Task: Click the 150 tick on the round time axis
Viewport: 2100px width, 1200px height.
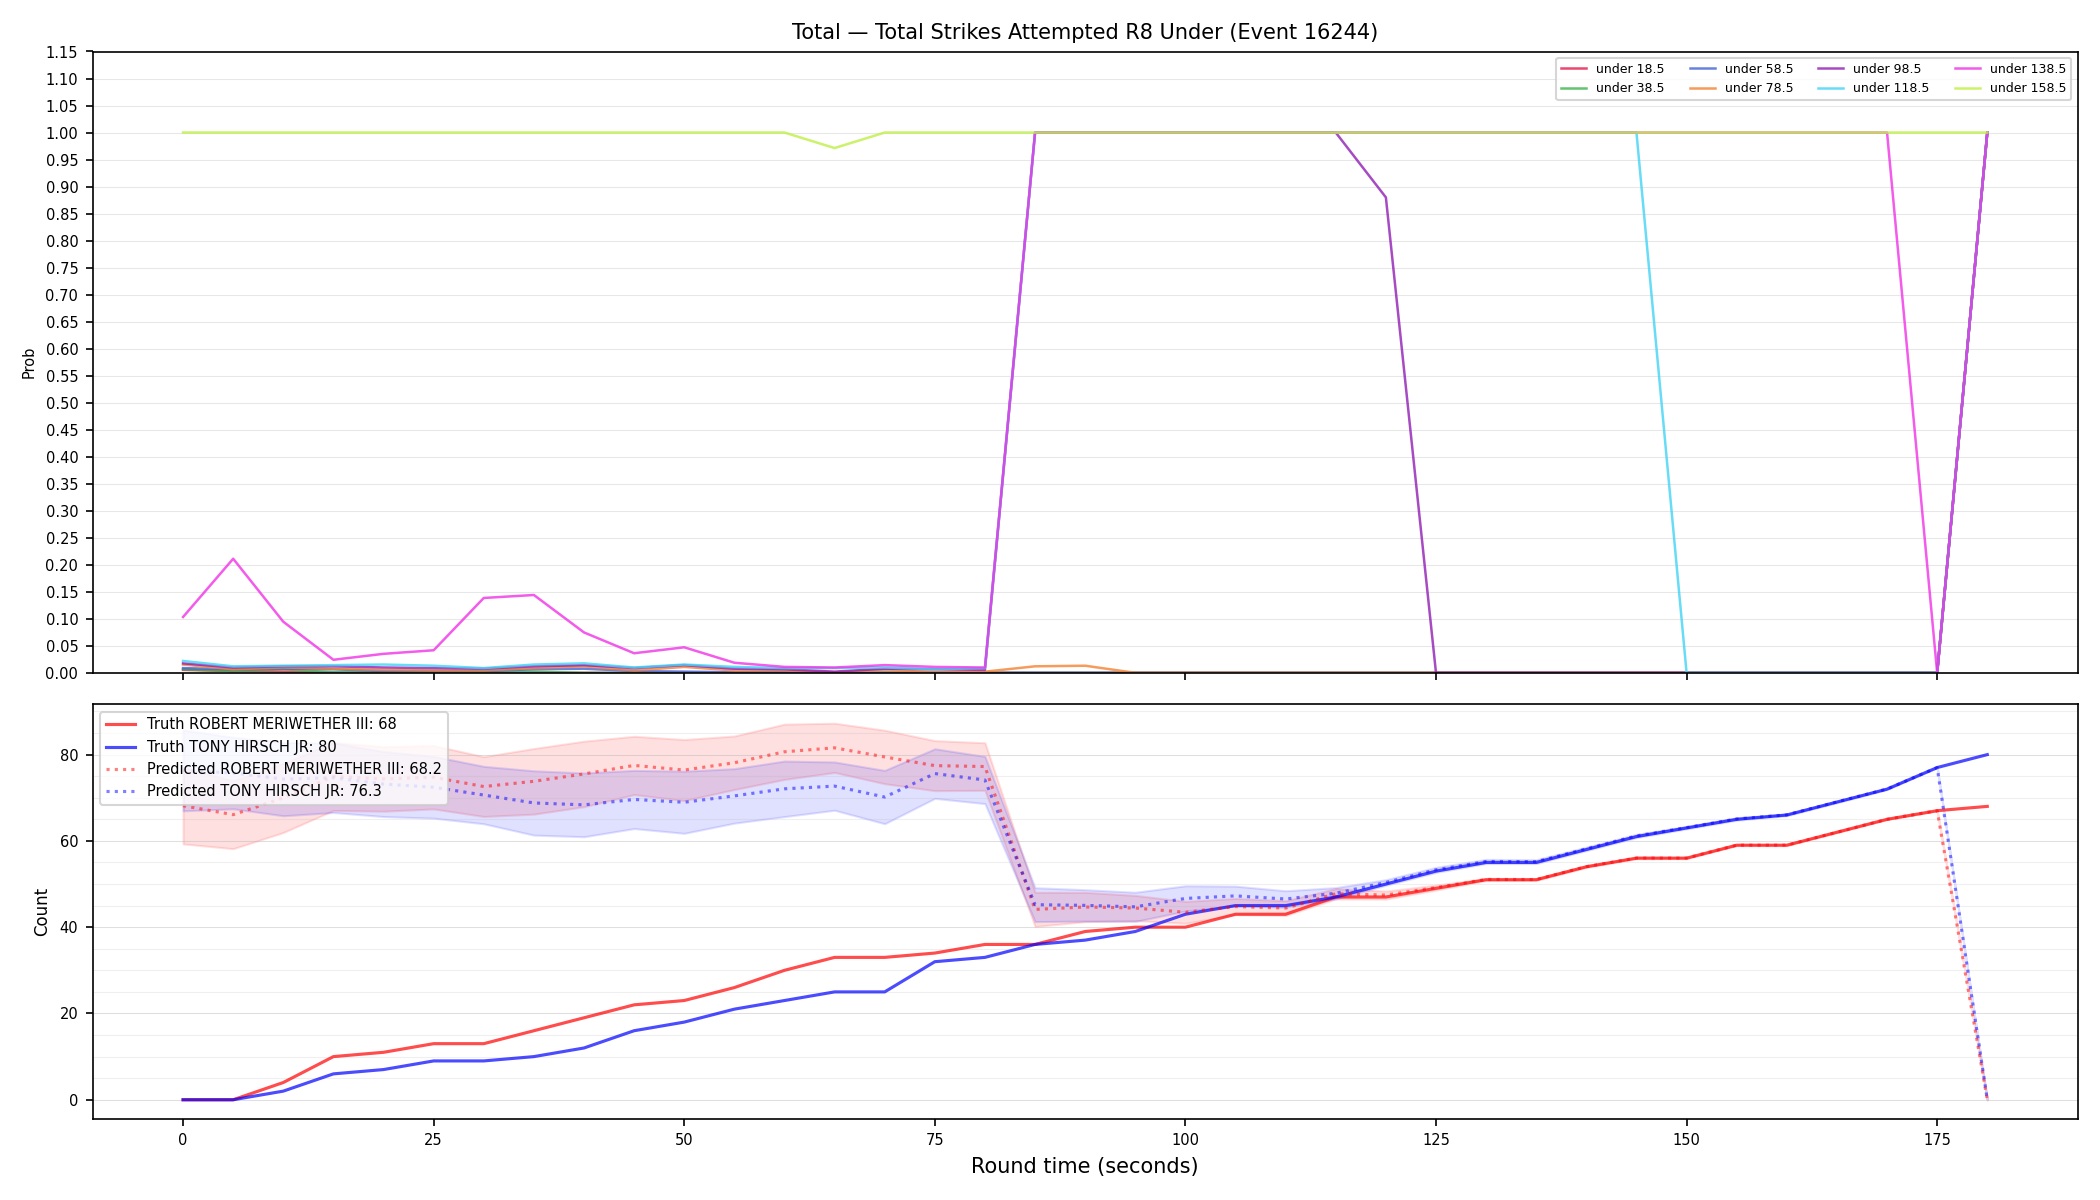Action: click(x=1686, y=1138)
